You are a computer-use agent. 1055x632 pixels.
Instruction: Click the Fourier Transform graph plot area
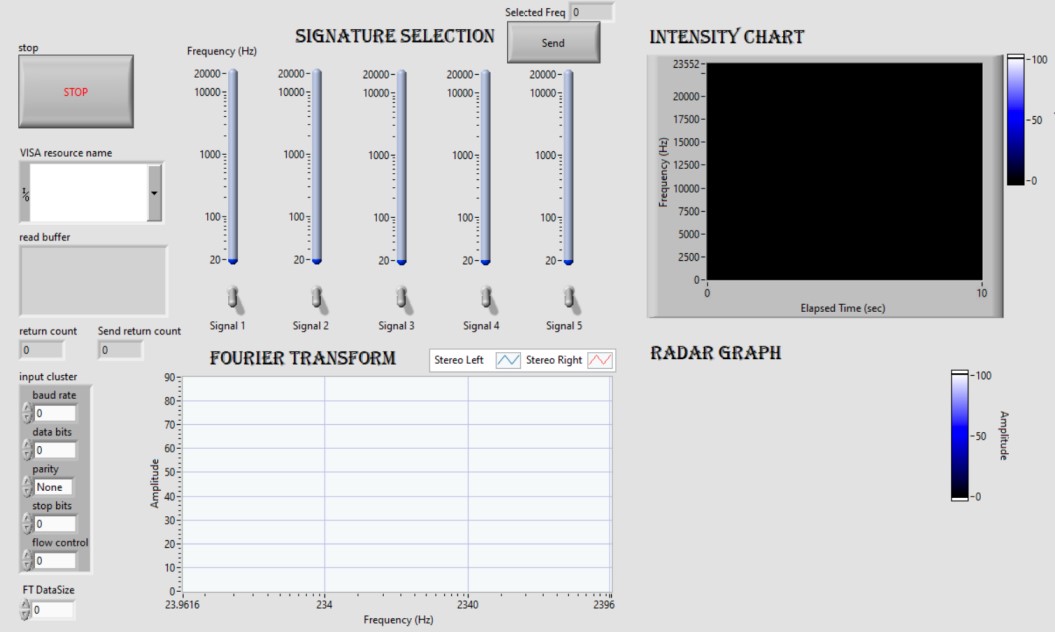coord(397,485)
